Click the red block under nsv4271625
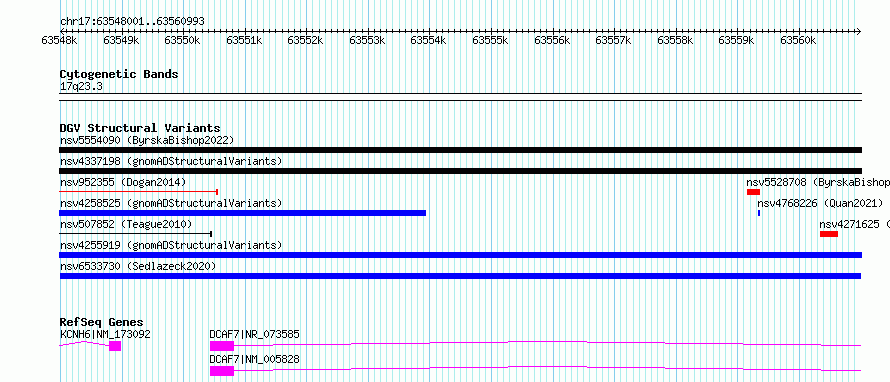Image resolution: width=890 pixels, height=382 pixels. [829, 234]
